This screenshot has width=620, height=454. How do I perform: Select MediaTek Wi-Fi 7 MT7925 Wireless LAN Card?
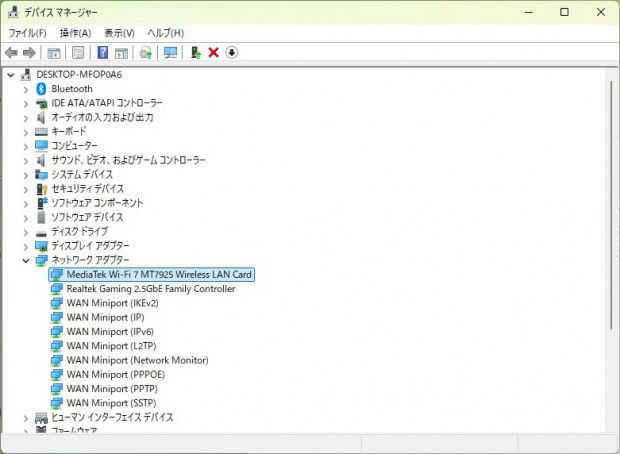[x=159, y=274]
